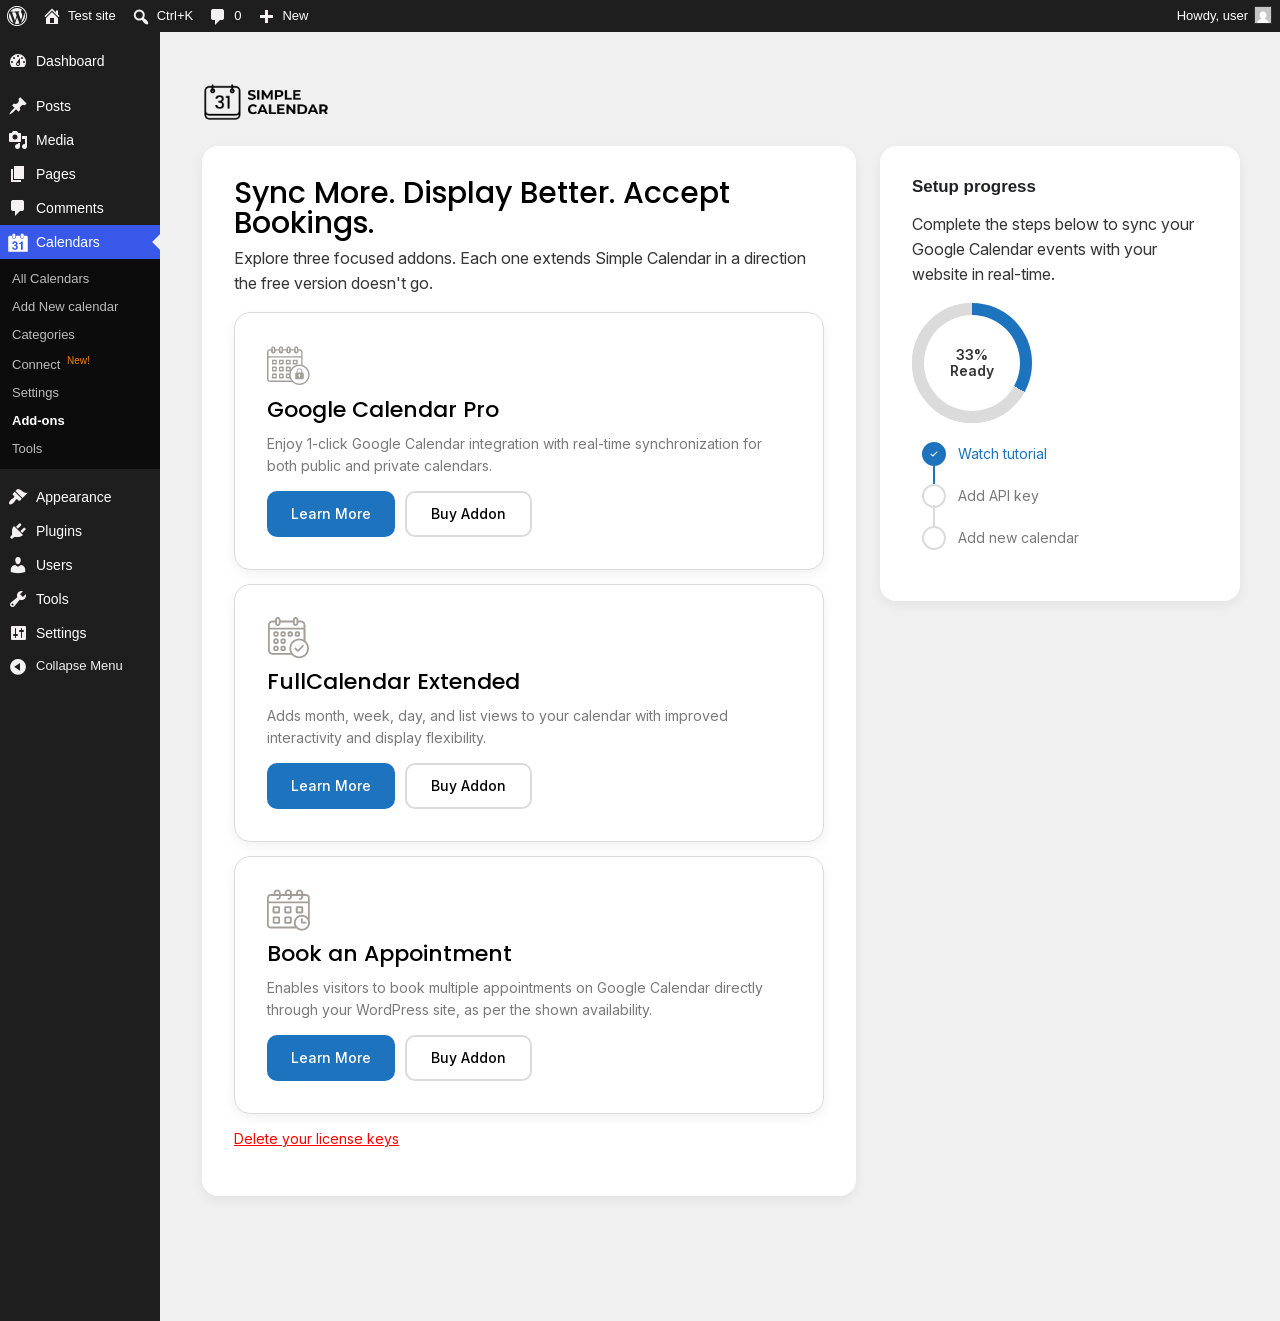Click Delete your license keys link

coord(316,1139)
